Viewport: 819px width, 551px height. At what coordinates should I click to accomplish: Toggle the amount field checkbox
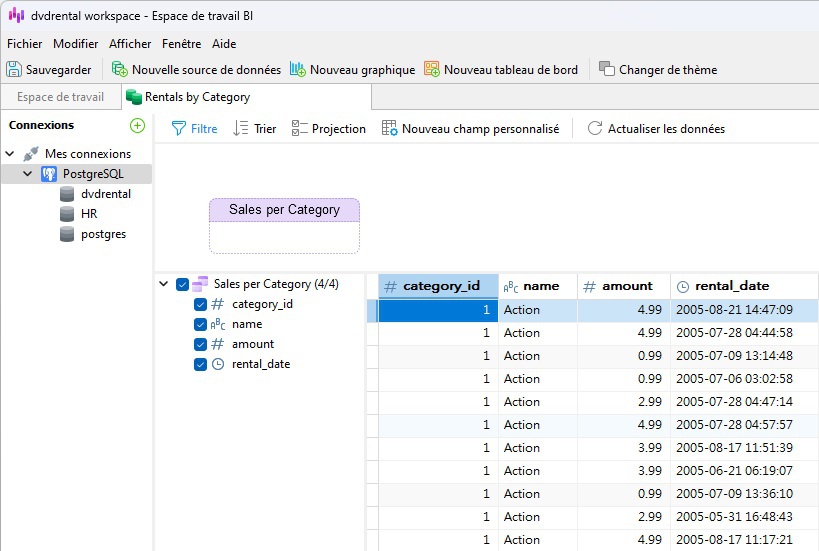[x=200, y=344]
